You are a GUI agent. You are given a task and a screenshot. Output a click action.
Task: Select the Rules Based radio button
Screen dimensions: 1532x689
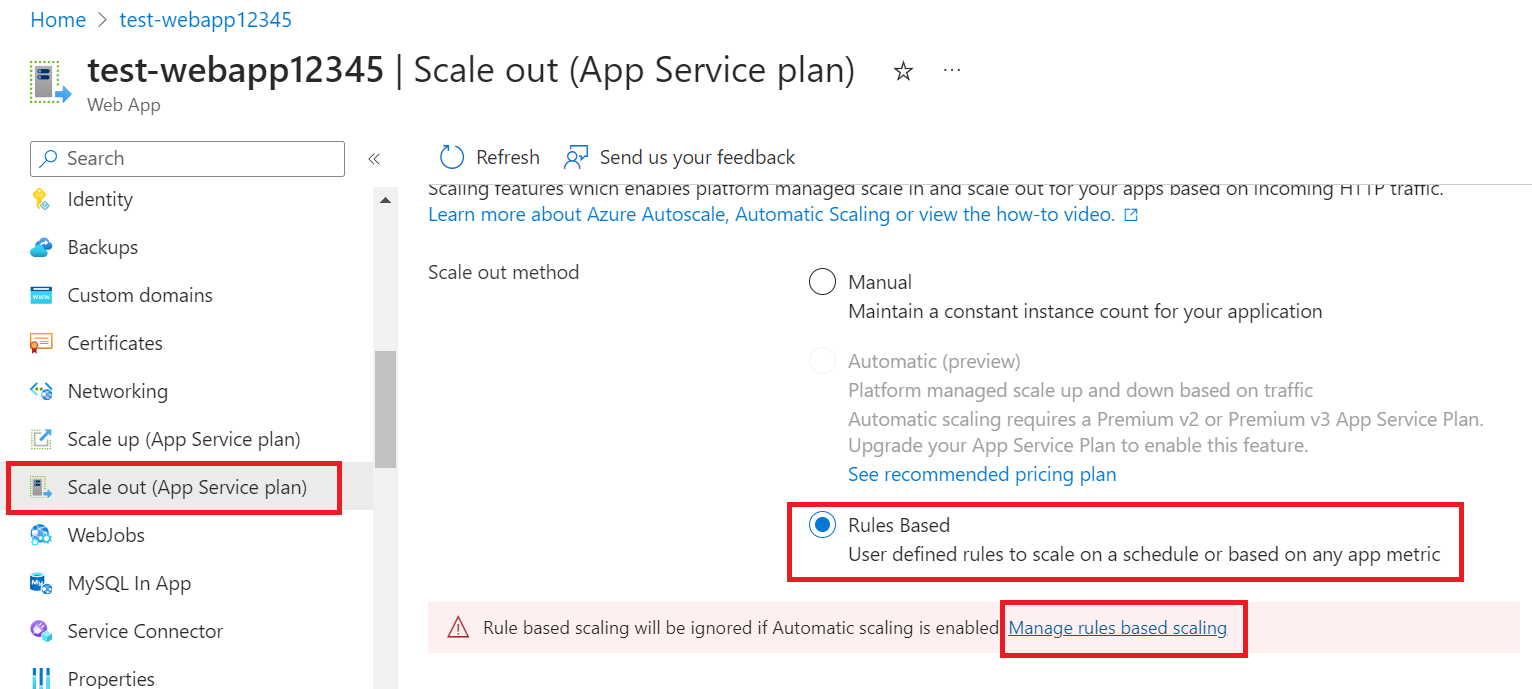822,525
